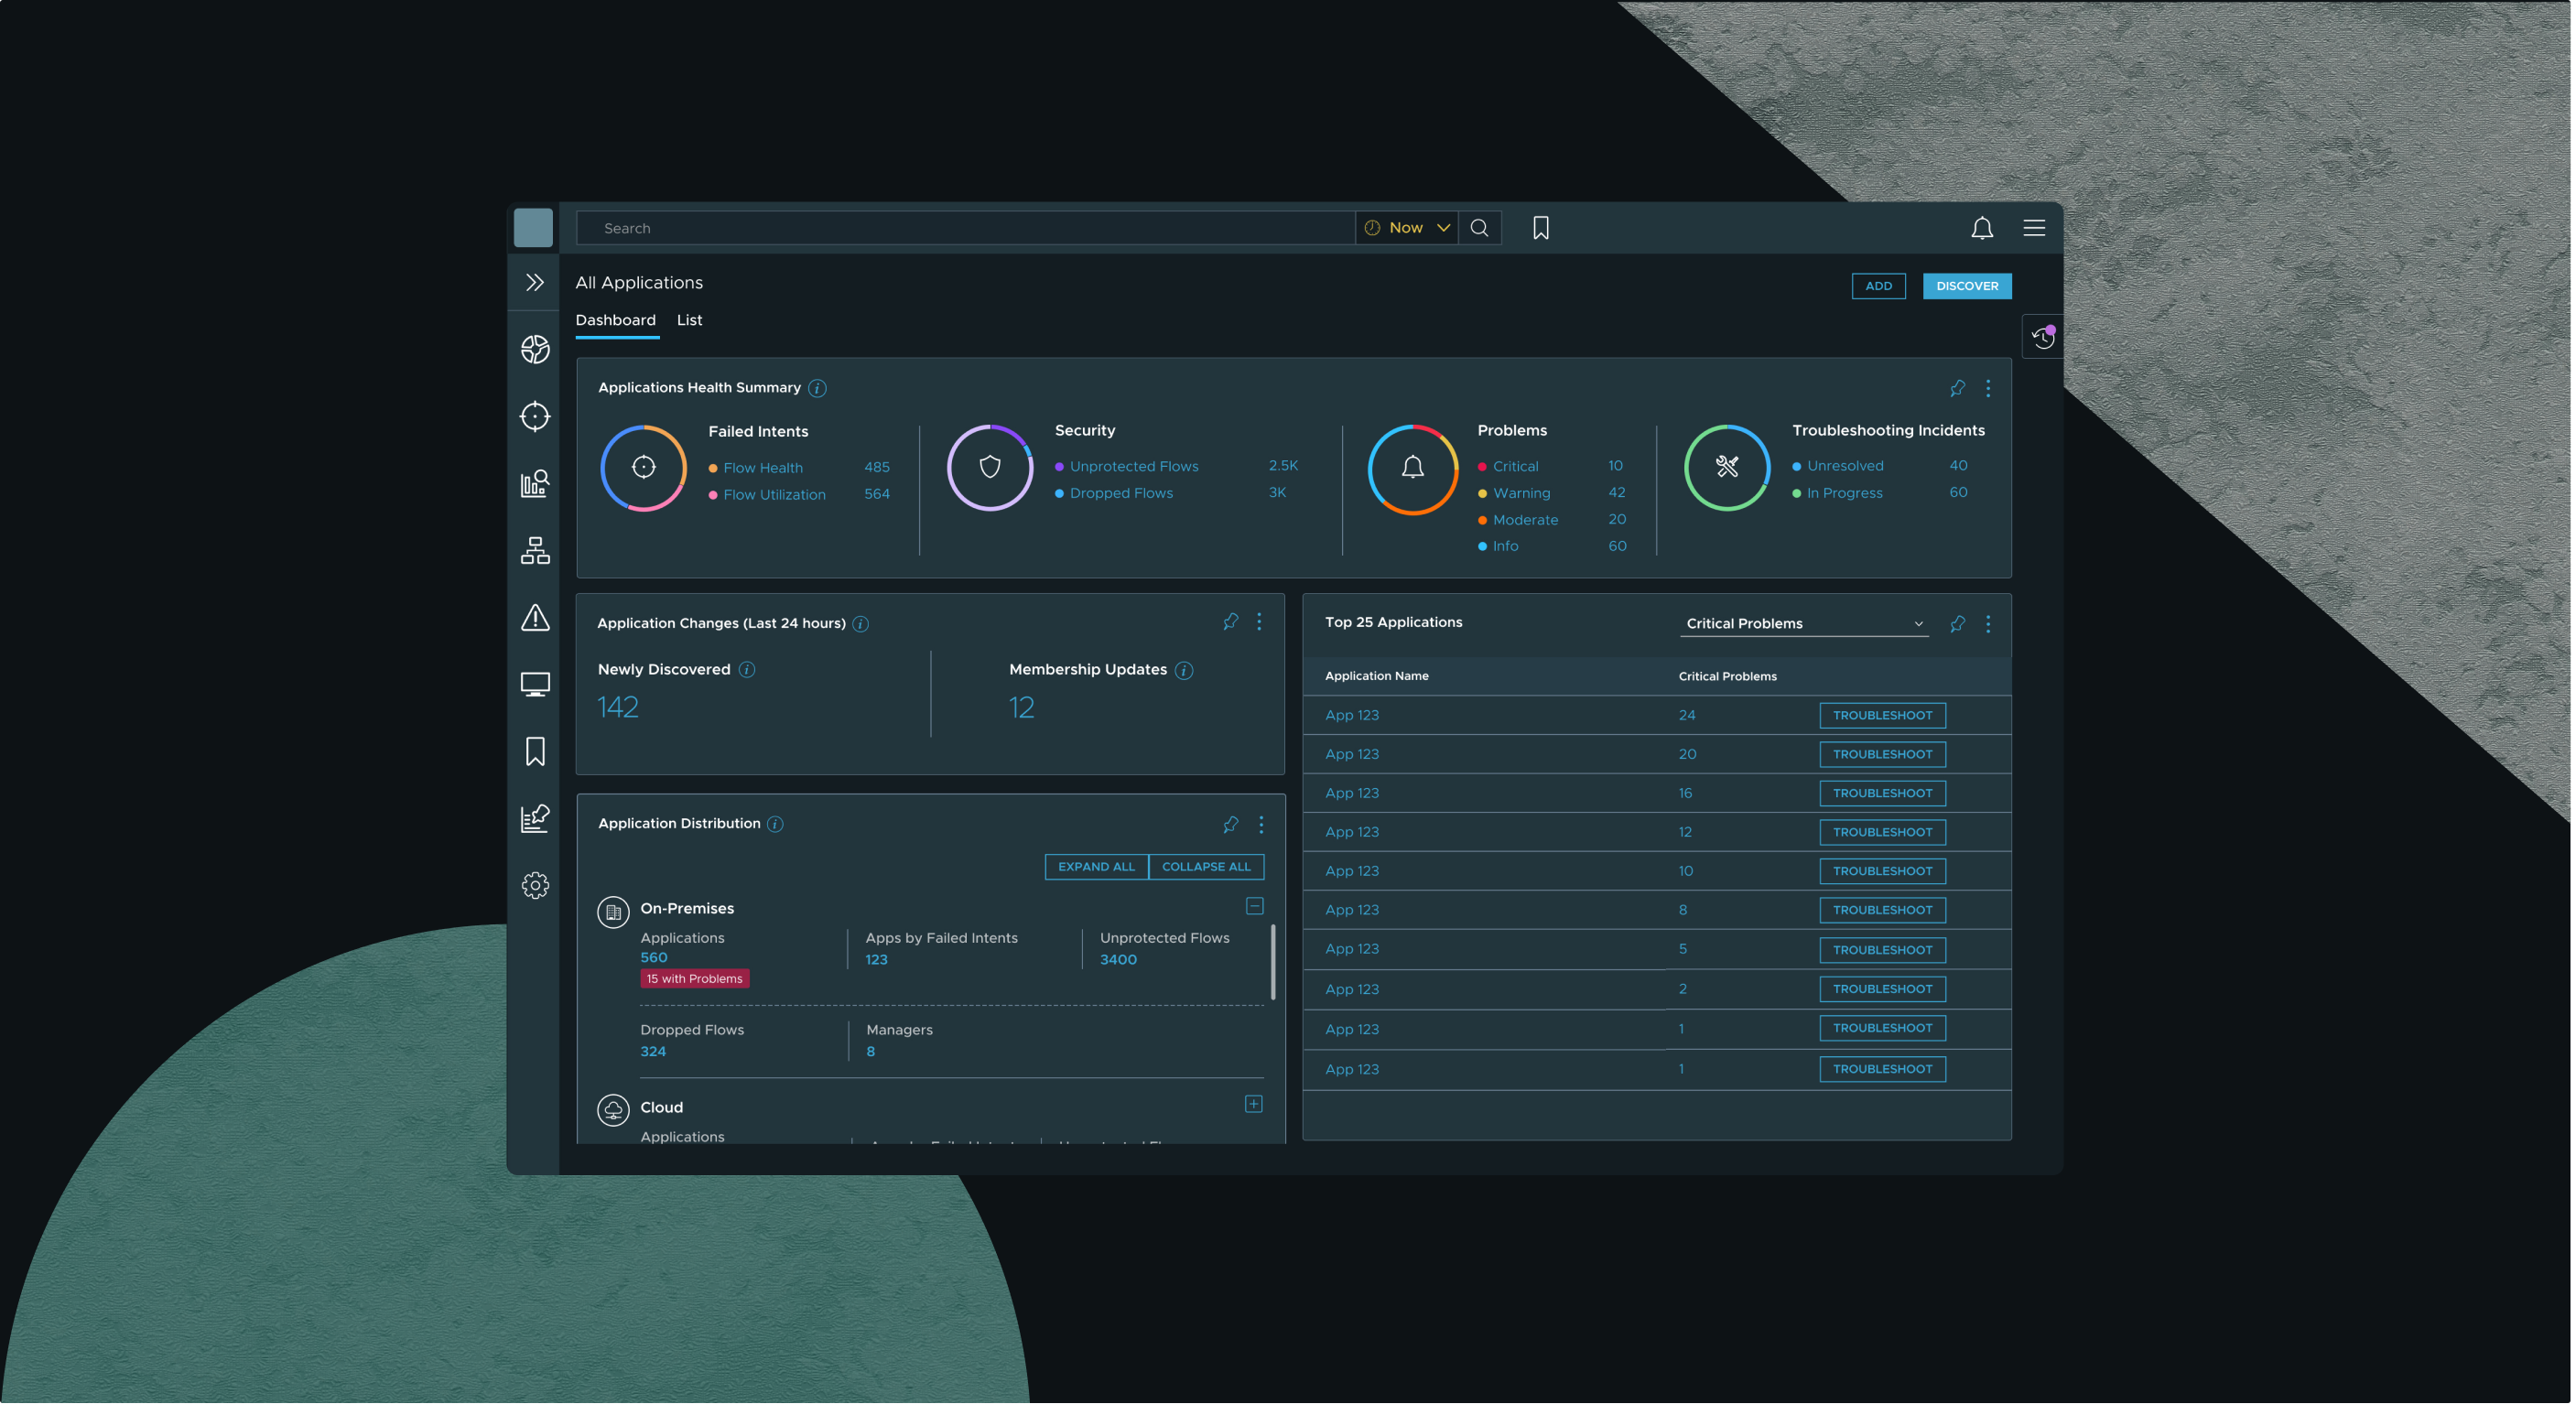Open the Flow Utilization link

point(774,495)
